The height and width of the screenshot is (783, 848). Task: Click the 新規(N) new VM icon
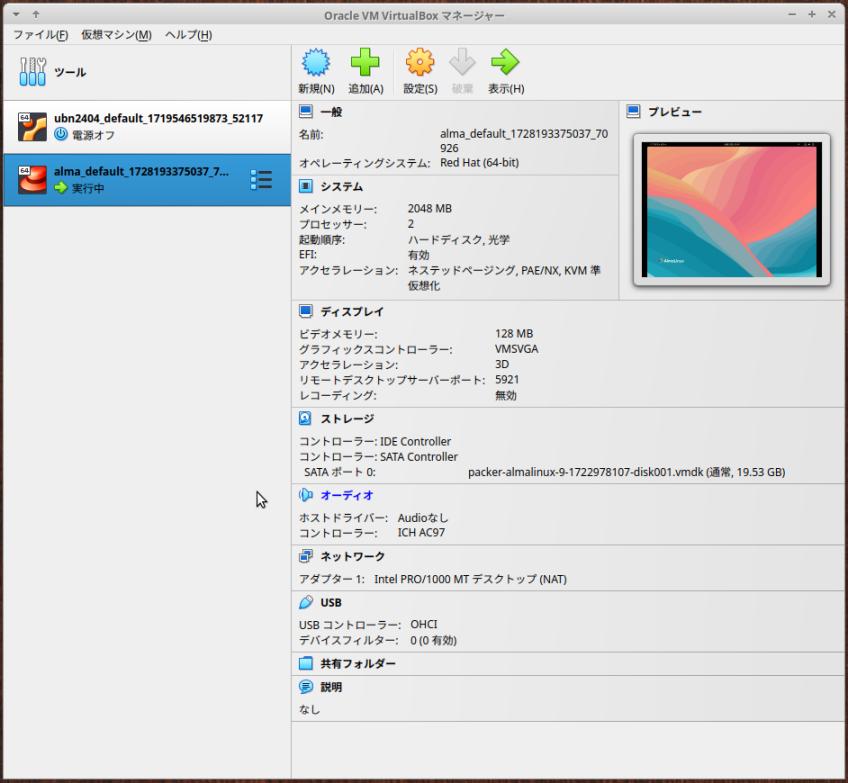[x=316, y=62]
